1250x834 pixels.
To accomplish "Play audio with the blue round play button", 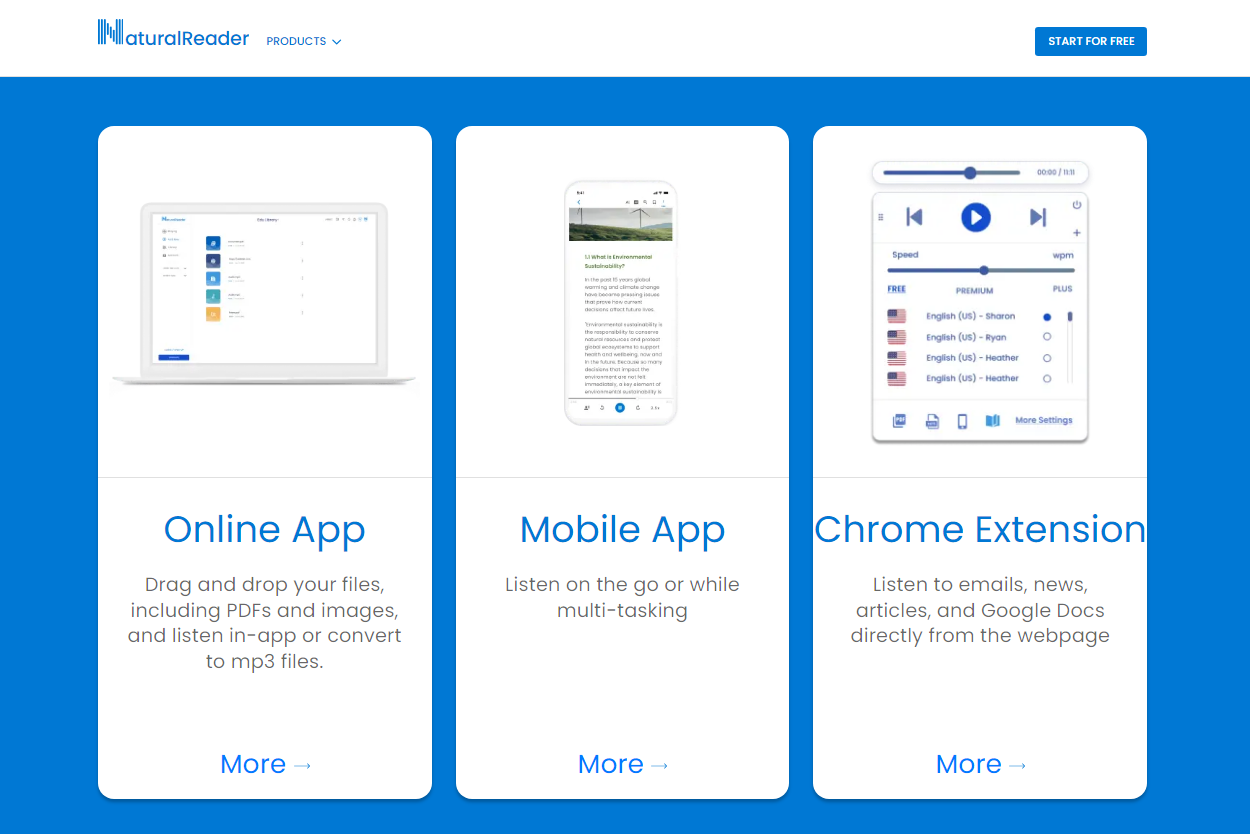I will [976, 217].
